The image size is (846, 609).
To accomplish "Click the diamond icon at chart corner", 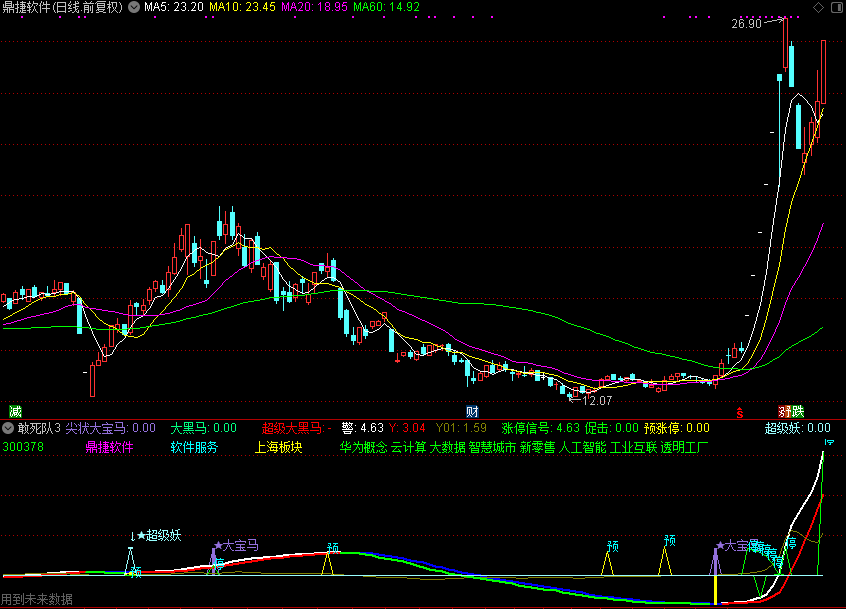I will [818, 7].
